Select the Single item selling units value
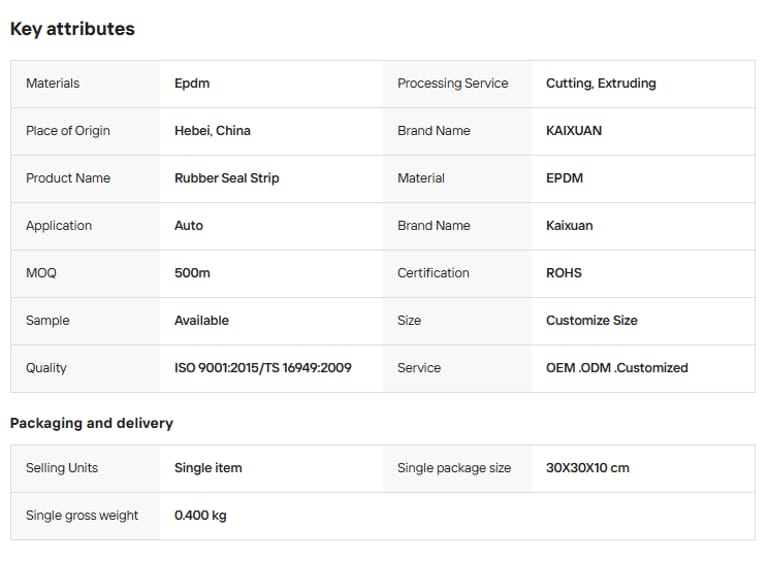 [208, 468]
